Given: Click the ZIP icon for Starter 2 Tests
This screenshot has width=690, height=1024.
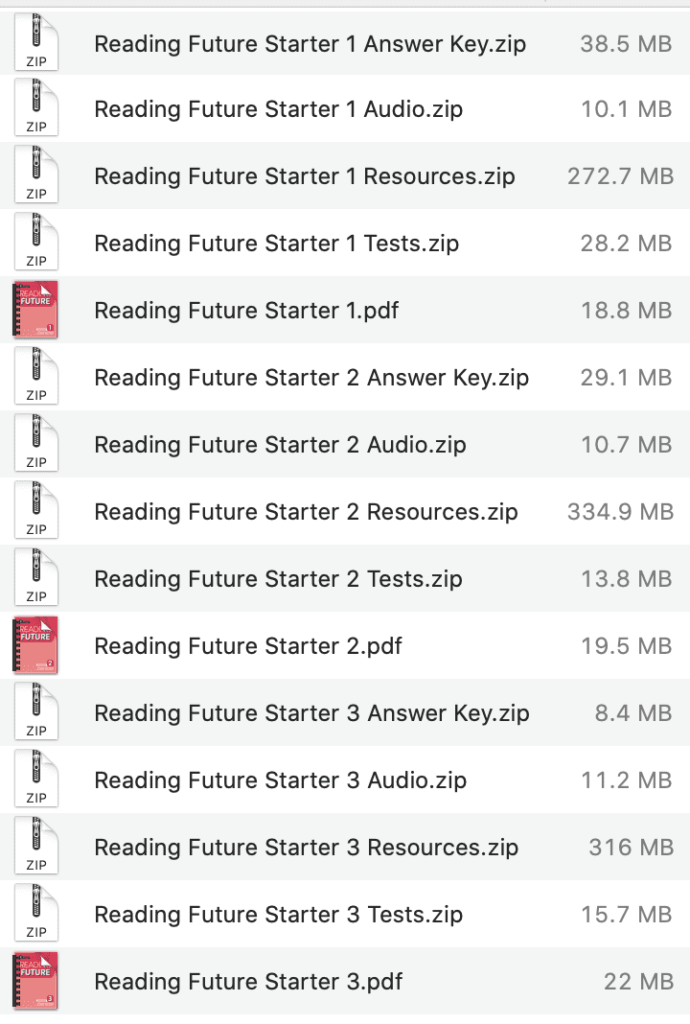Looking at the screenshot, I should [x=35, y=578].
